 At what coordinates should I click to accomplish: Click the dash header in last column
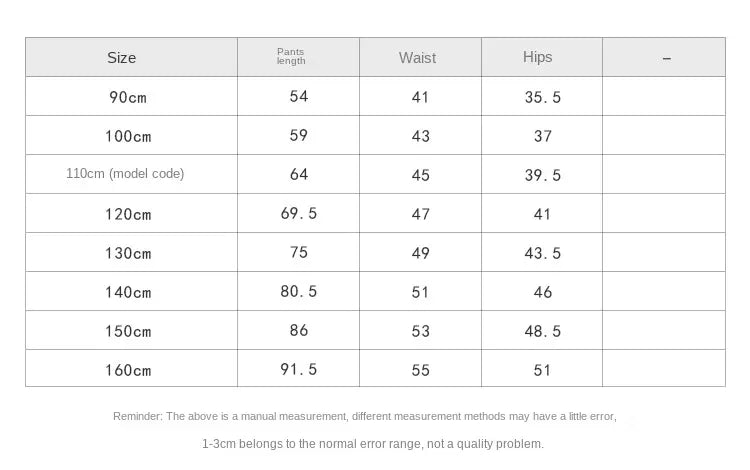tap(667, 59)
